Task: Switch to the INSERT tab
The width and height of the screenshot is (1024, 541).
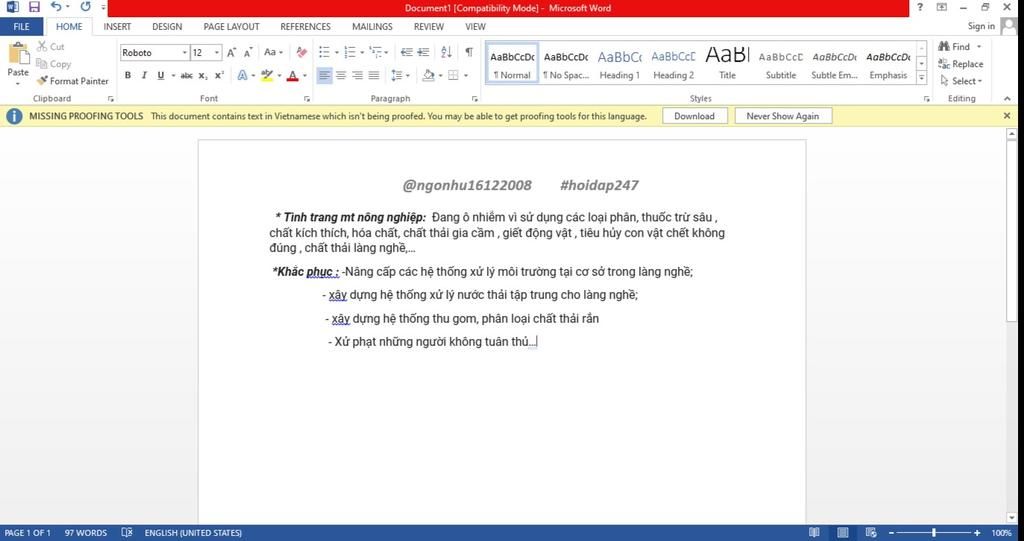Action: pos(117,27)
